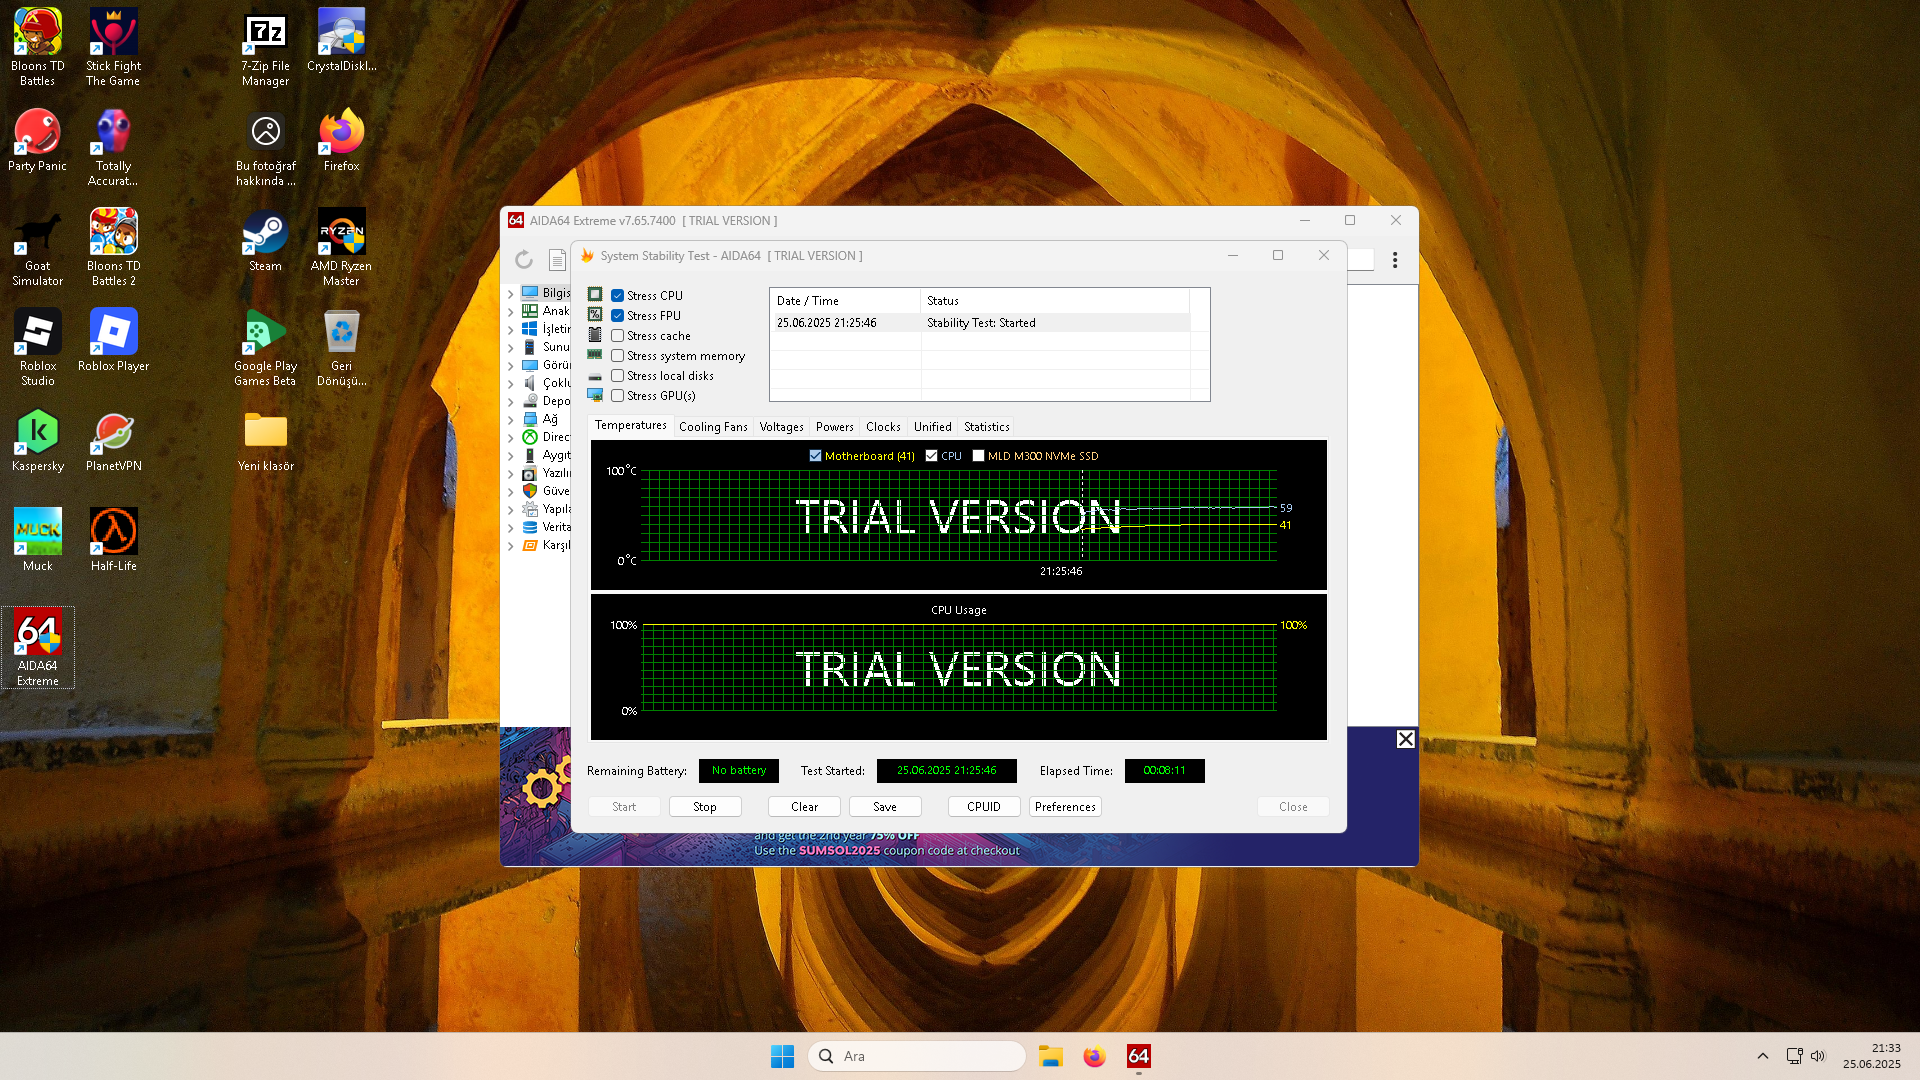This screenshot has width=1920, height=1080.
Task: Launch Kaspersky desktop shortcut
Action: [38, 440]
